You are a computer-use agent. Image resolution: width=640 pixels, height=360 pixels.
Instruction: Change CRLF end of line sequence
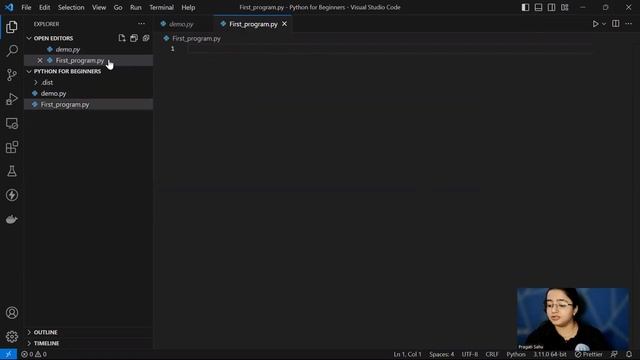coord(492,354)
